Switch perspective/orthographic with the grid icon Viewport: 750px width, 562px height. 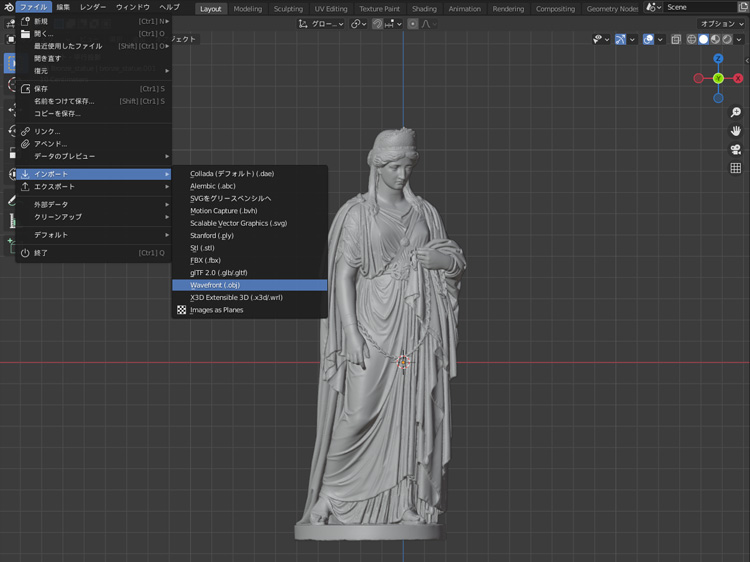click(x=736, y=167)
